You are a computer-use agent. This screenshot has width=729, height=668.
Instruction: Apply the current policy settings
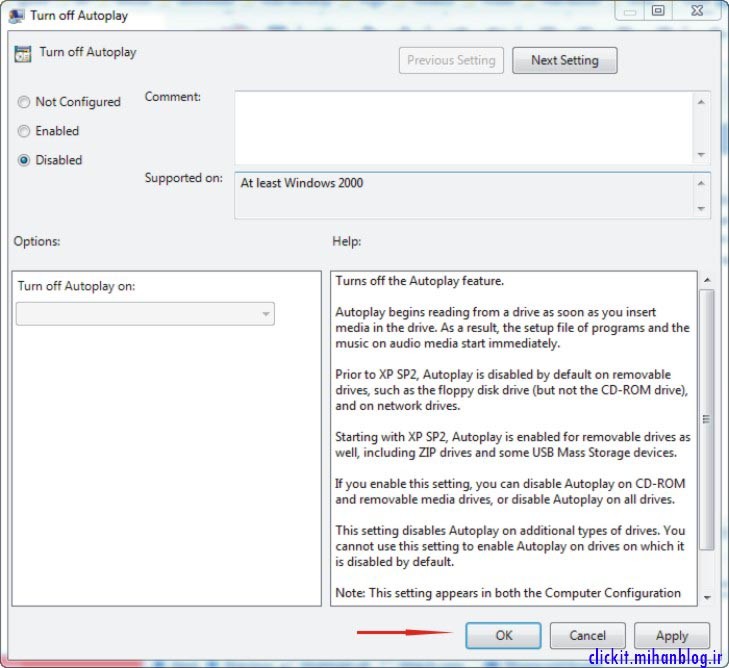(x=671, y=635)
